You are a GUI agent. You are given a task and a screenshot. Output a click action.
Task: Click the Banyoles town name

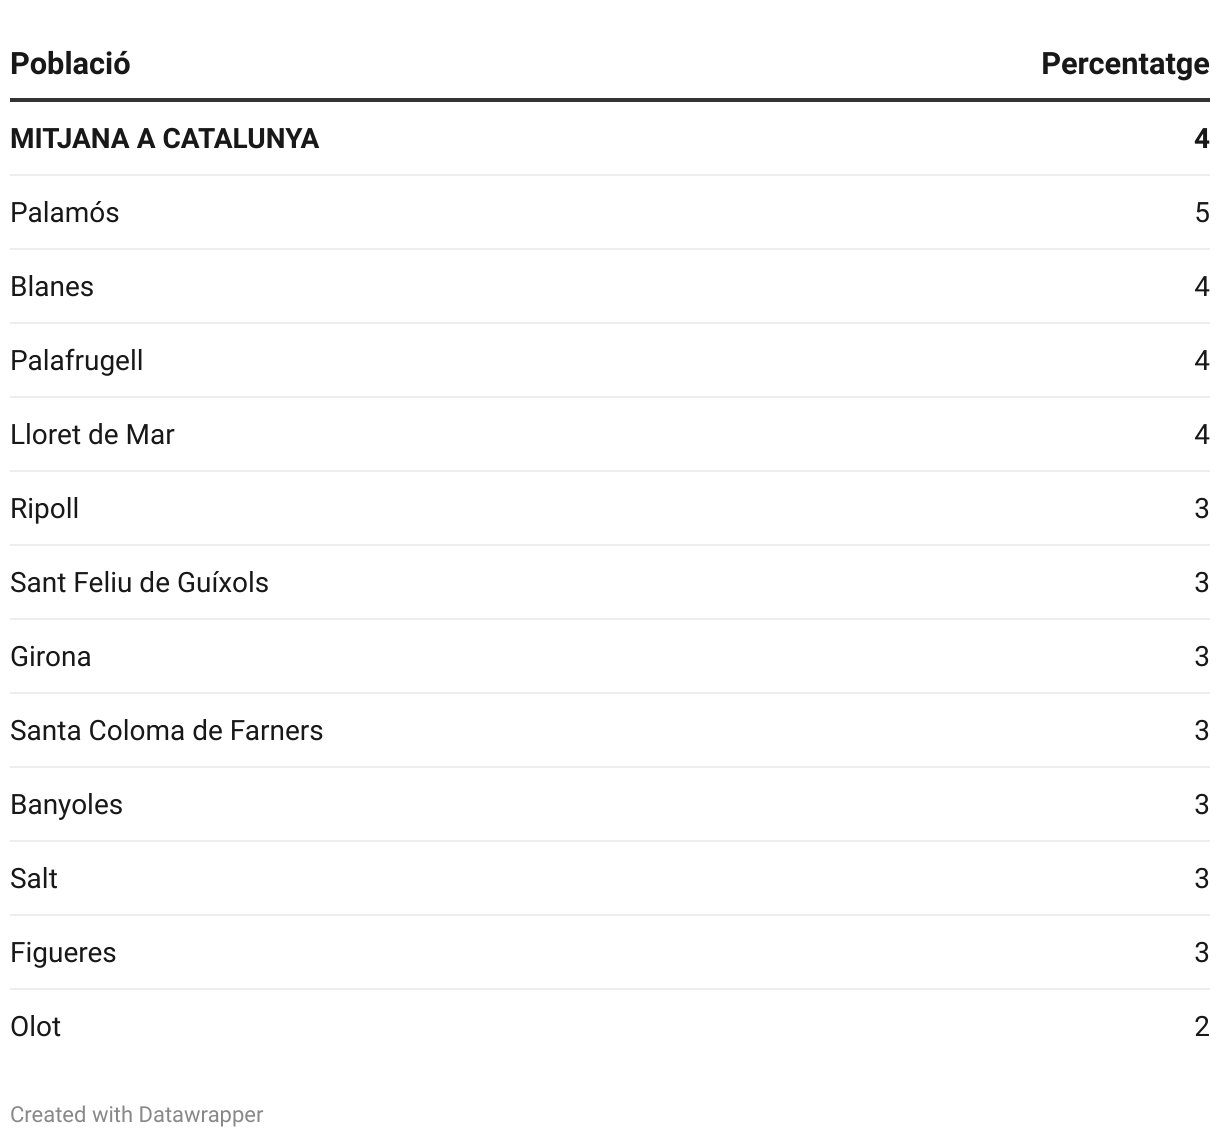(x=66, y=804)
